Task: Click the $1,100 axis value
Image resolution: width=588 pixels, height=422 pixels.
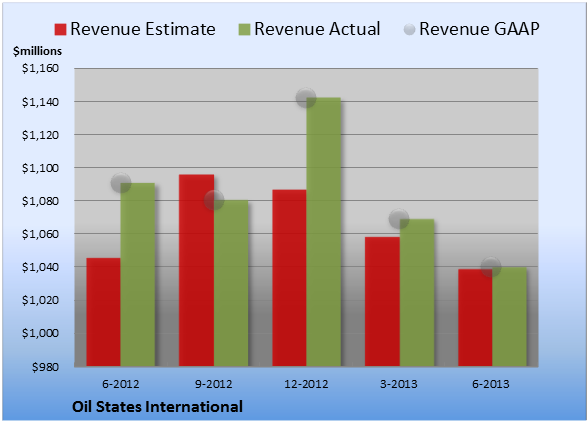Action: 40,168
